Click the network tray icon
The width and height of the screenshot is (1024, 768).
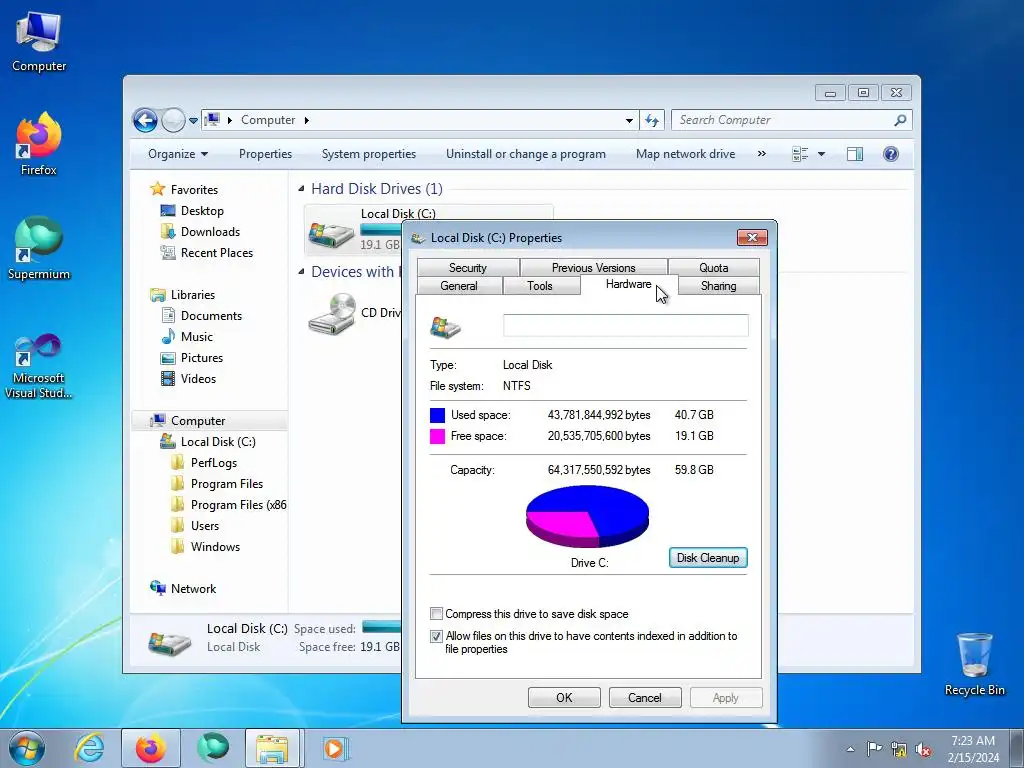pyautogui.click(x=899, y=749)
